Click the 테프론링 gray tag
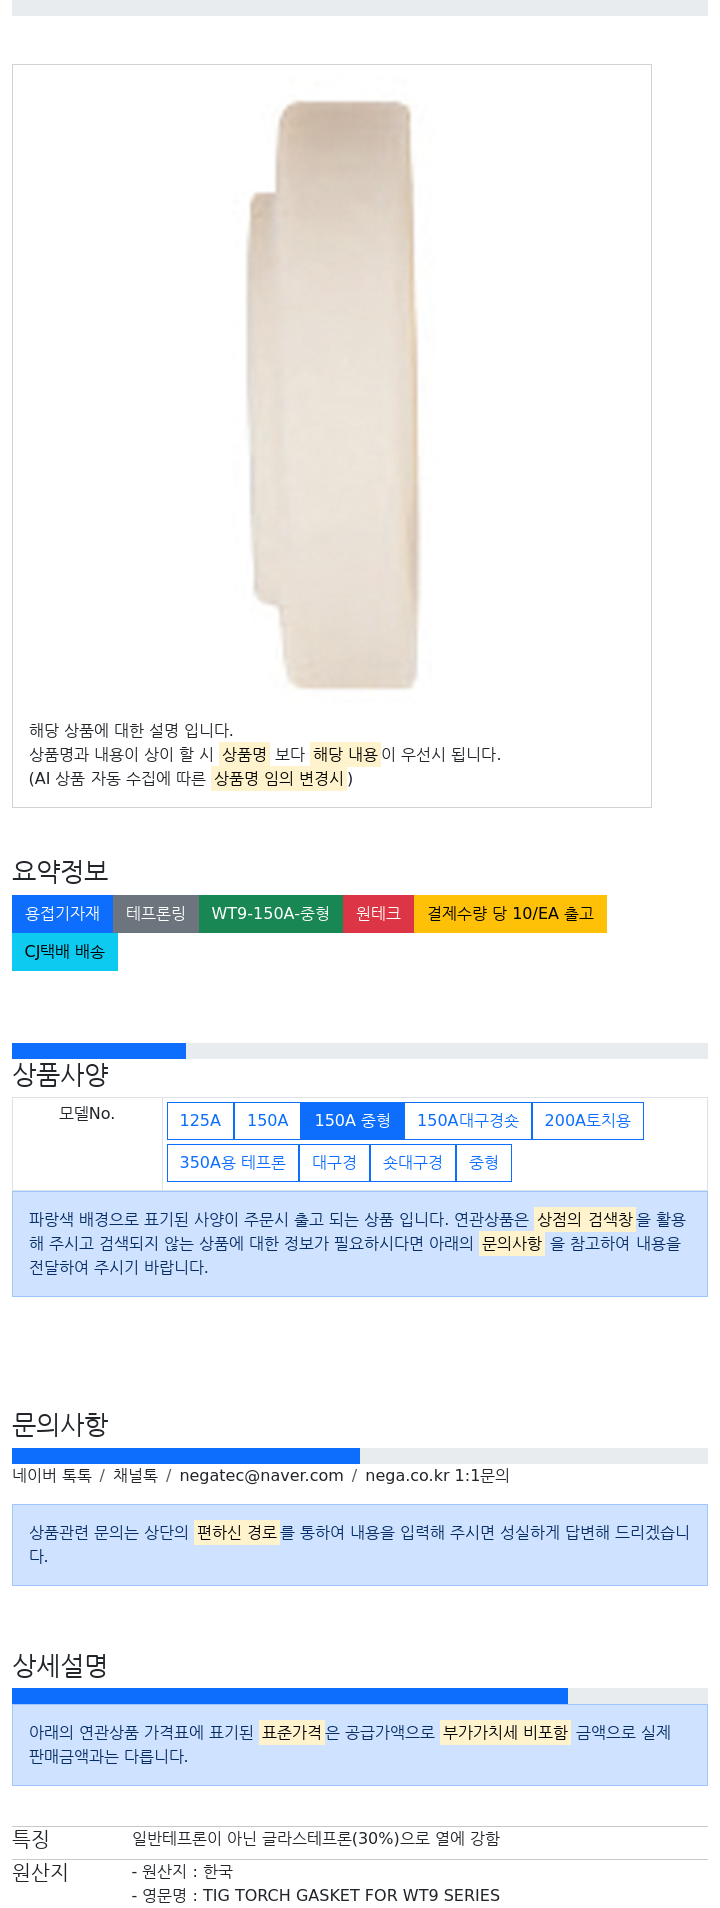 pos(155,913)
